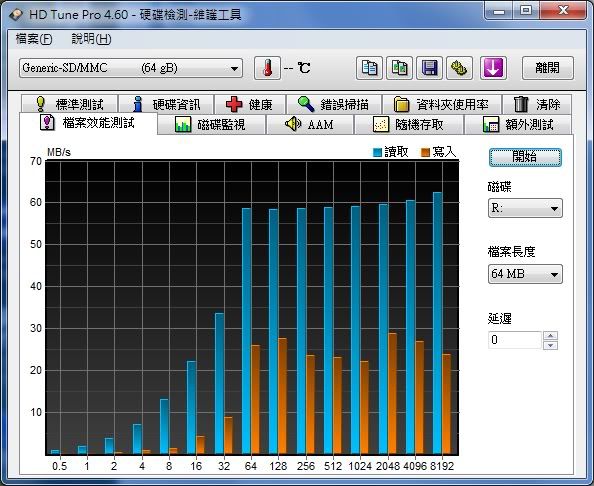Open the 健康 health tab
The image size is (594, 486).
click(250, 104)
